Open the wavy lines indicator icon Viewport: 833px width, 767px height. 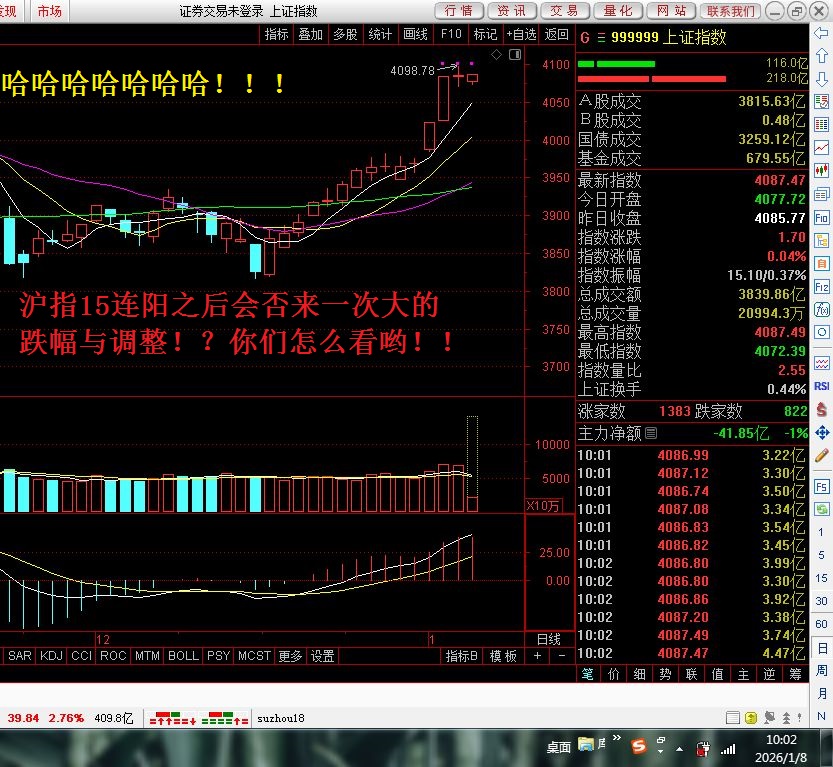point(821,363)
